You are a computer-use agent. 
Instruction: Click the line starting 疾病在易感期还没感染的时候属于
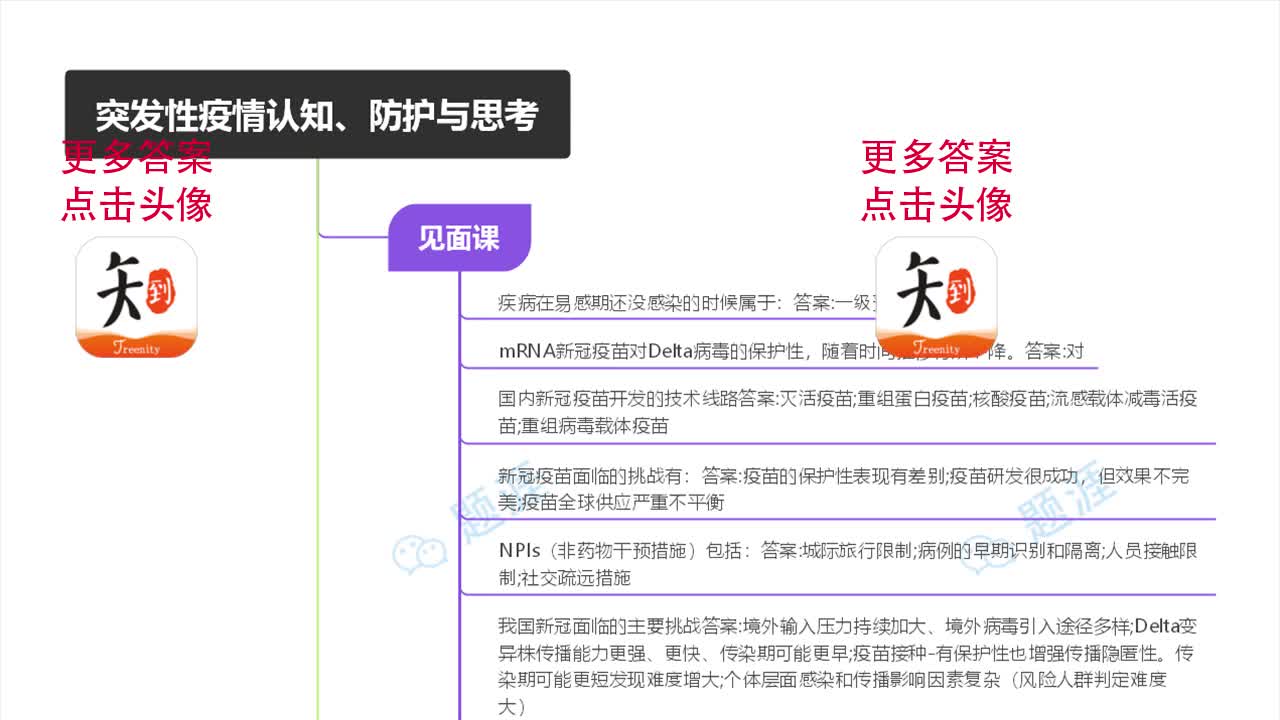[x=686, y=302]
